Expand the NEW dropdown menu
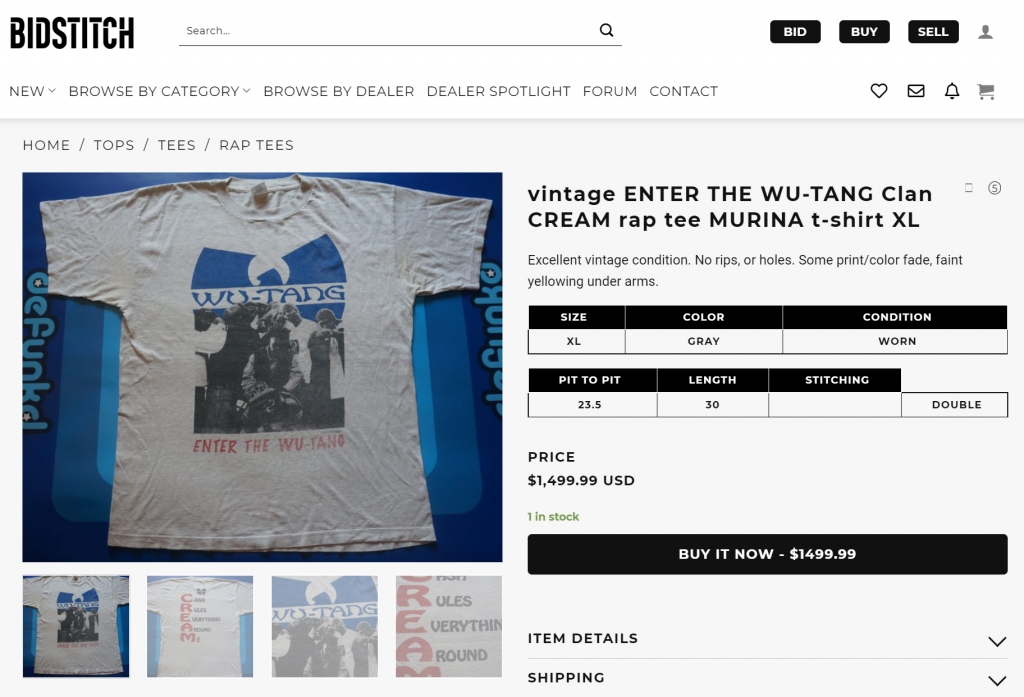 point(32,91)
